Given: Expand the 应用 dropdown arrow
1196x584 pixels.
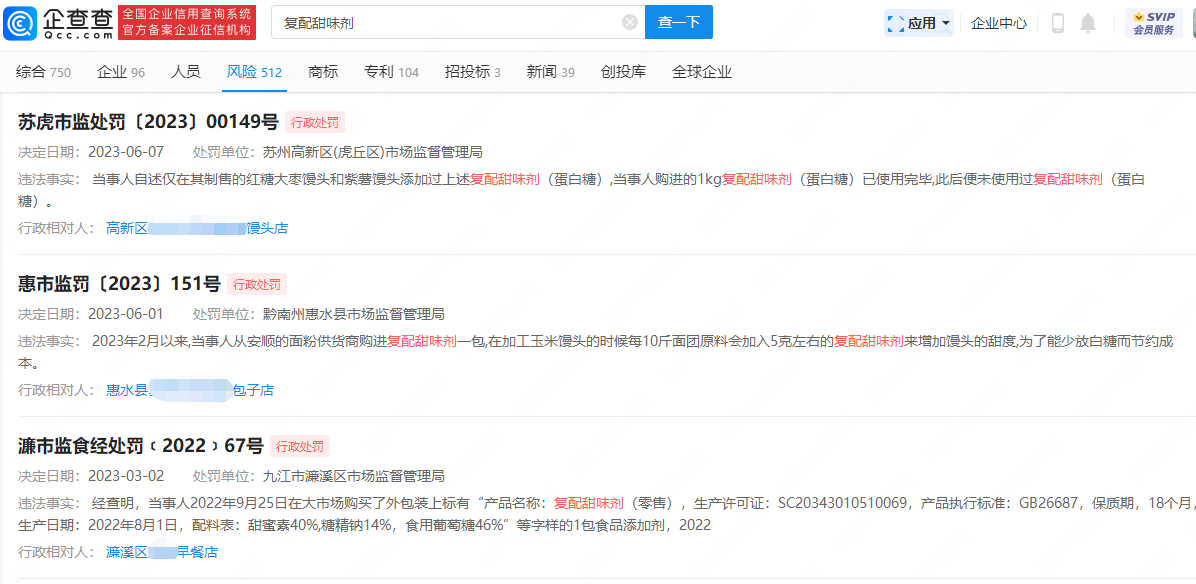Looking at the screenshot, I should point(946,23).
